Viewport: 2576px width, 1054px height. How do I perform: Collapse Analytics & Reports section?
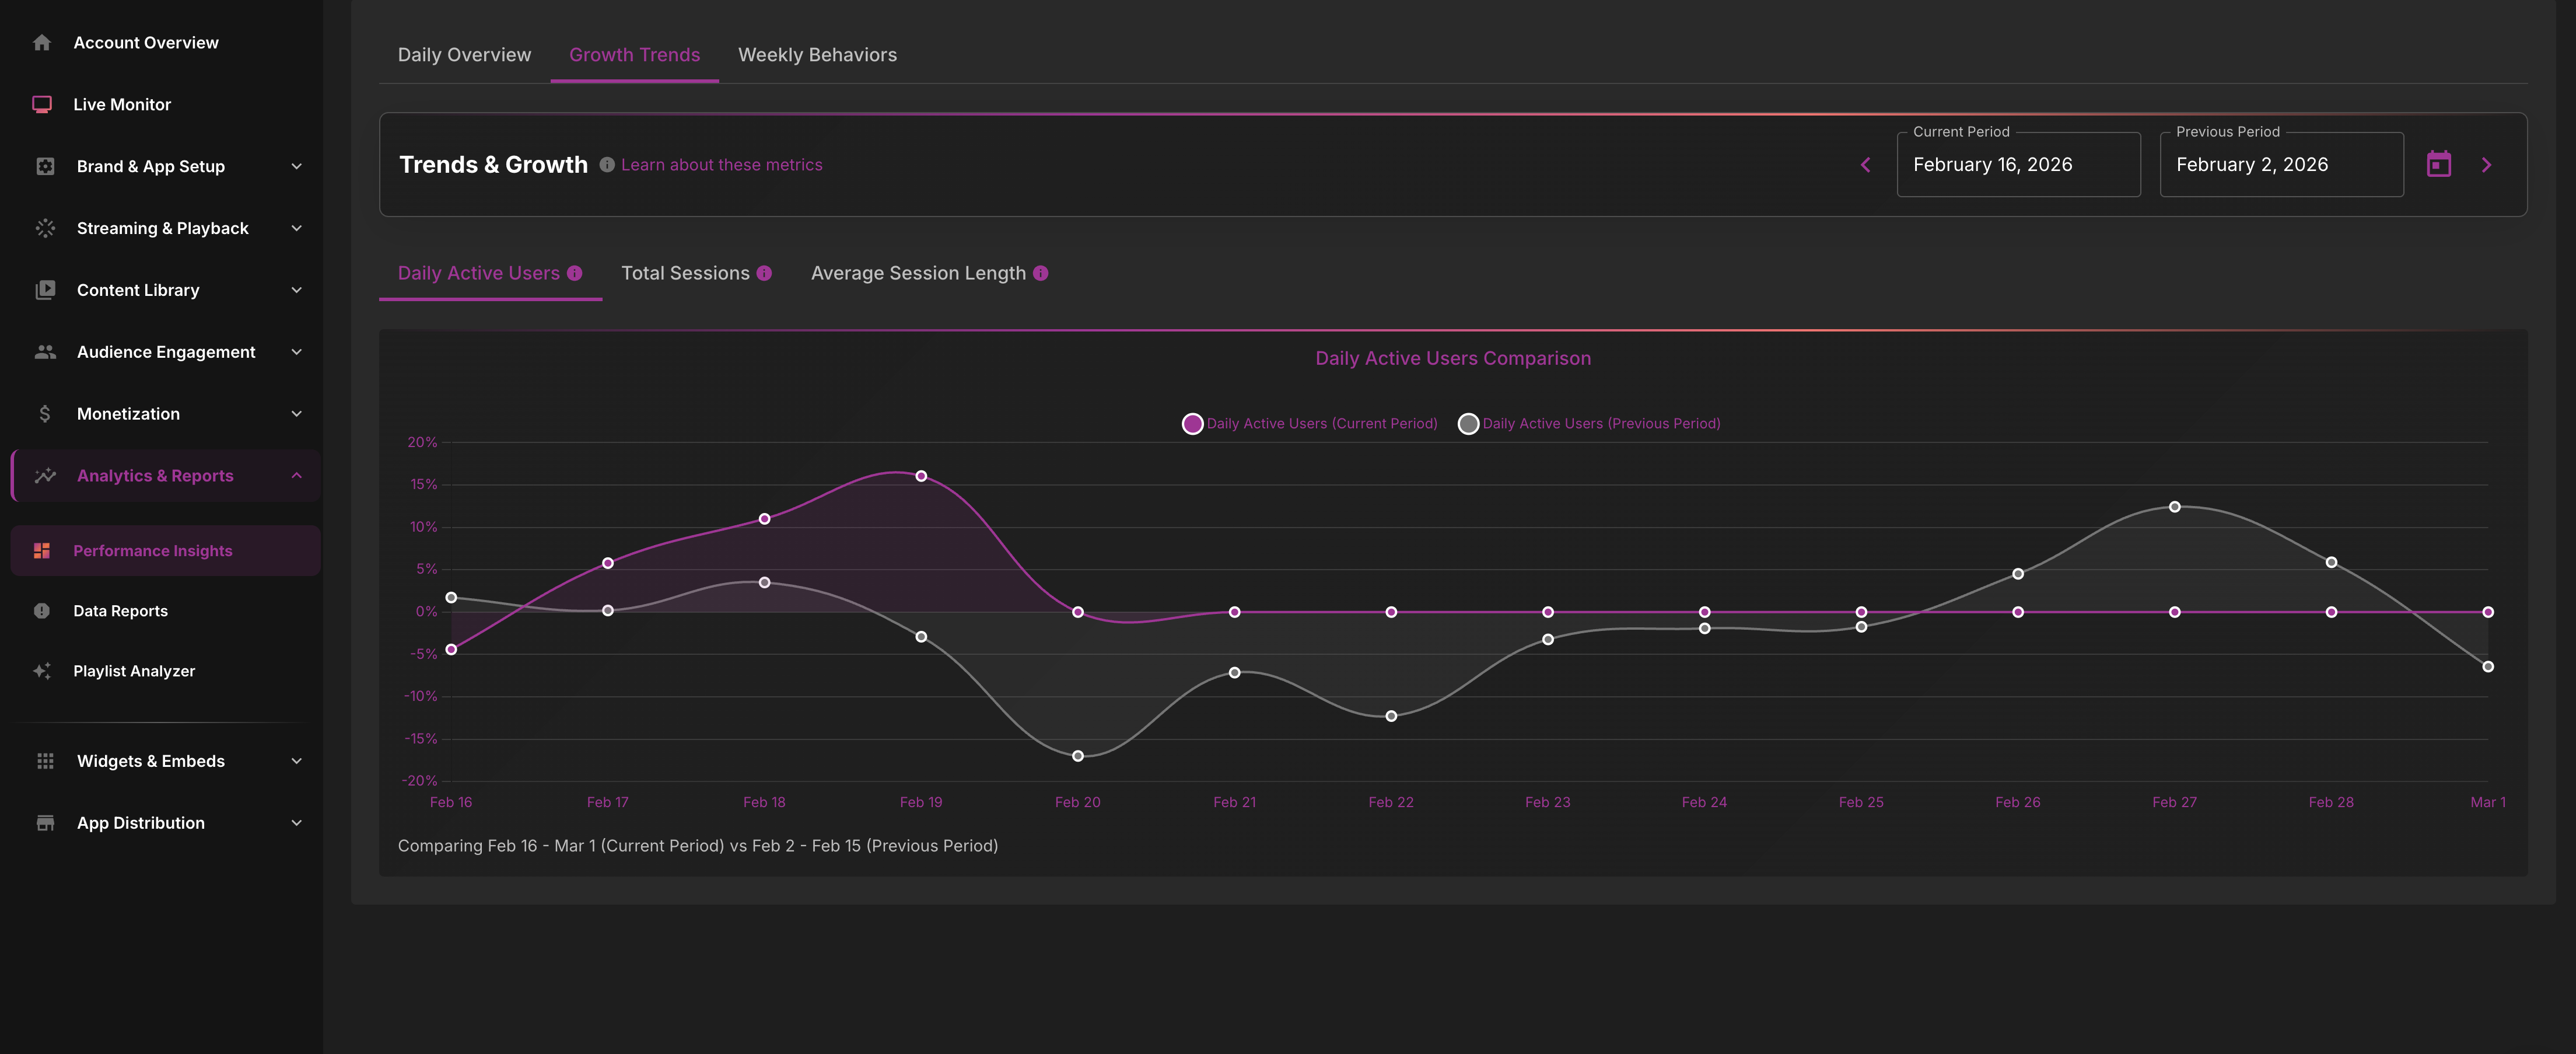pyautogui.click(x=296, y=476)
